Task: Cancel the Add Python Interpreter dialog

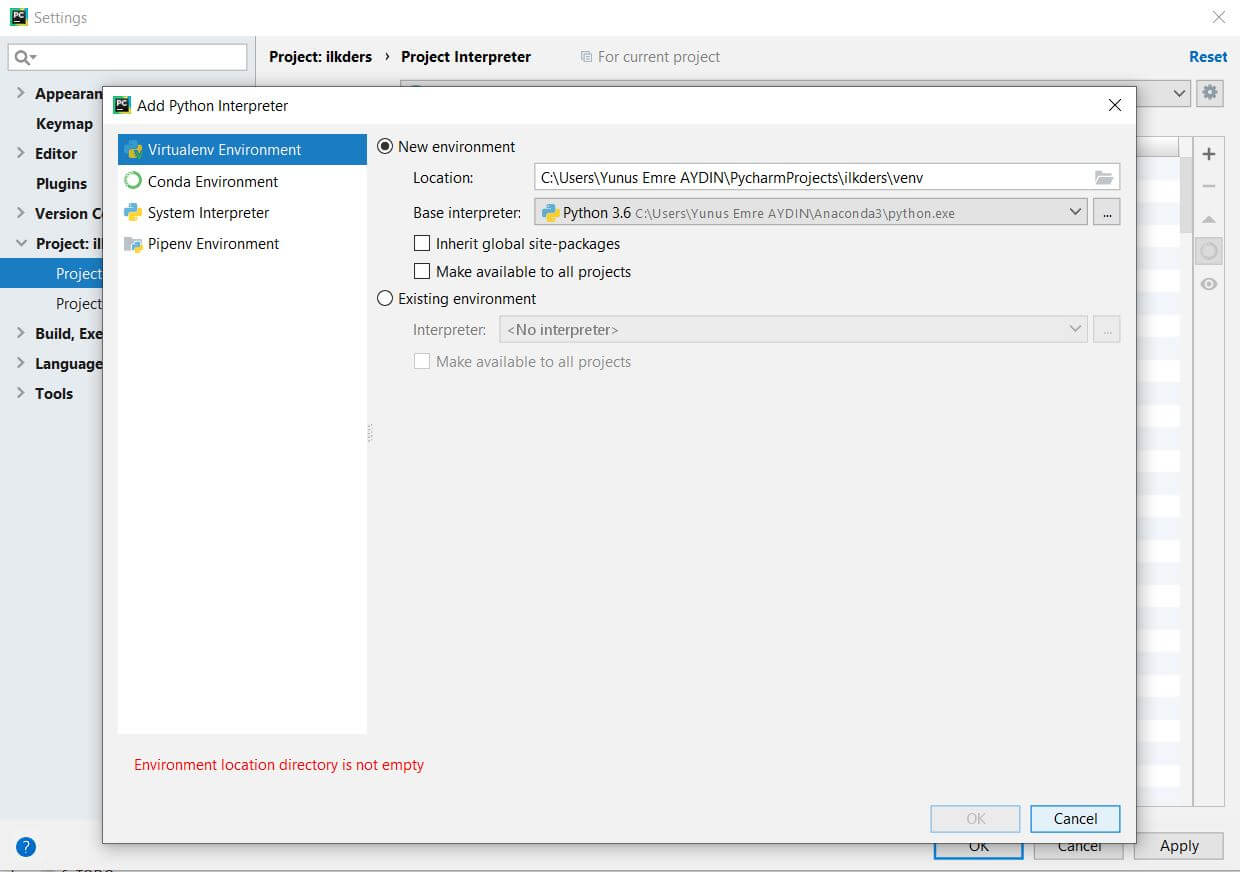Action: click(1075, 818)
